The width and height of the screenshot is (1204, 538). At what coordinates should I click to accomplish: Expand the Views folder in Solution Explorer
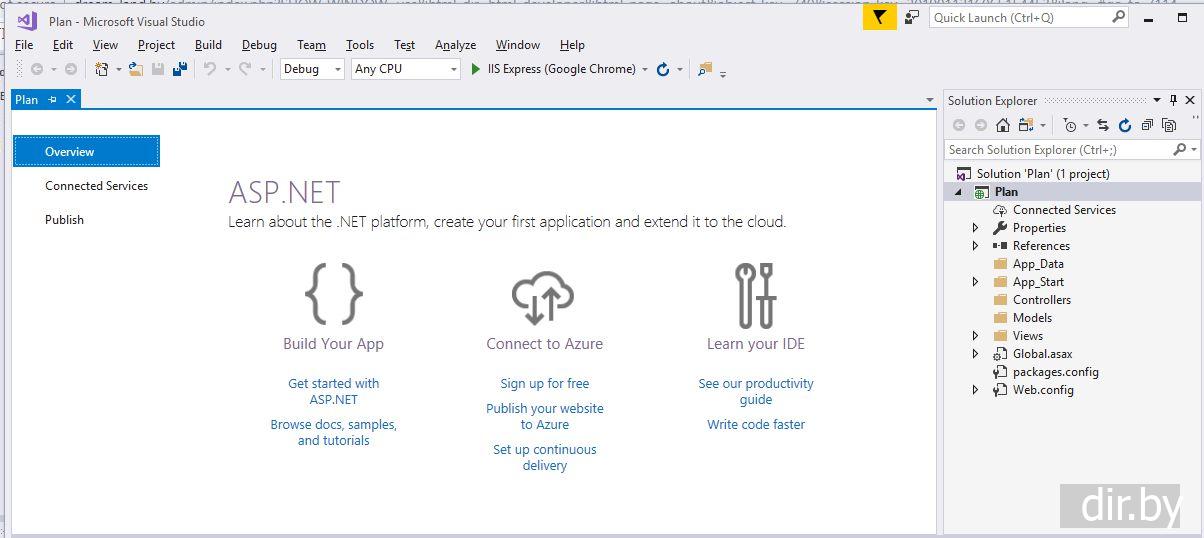point(976,336)
